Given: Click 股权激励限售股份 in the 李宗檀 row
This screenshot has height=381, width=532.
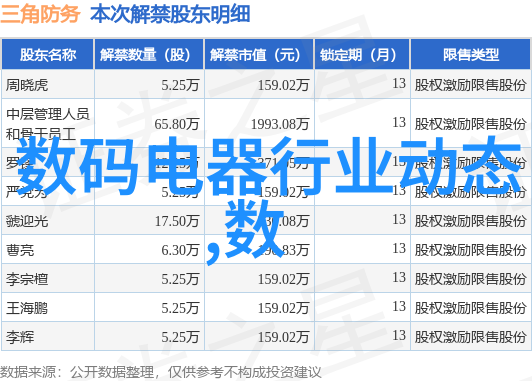Looking at the screenshot, I should tap(470, 279).
